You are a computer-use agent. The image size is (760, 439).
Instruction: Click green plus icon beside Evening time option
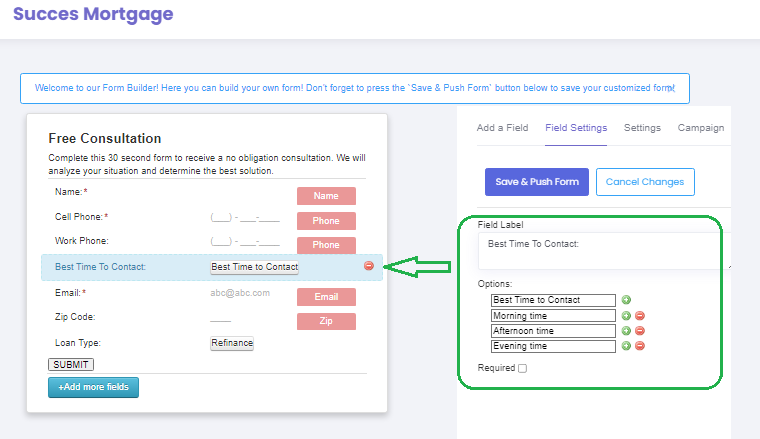[626, 346]
